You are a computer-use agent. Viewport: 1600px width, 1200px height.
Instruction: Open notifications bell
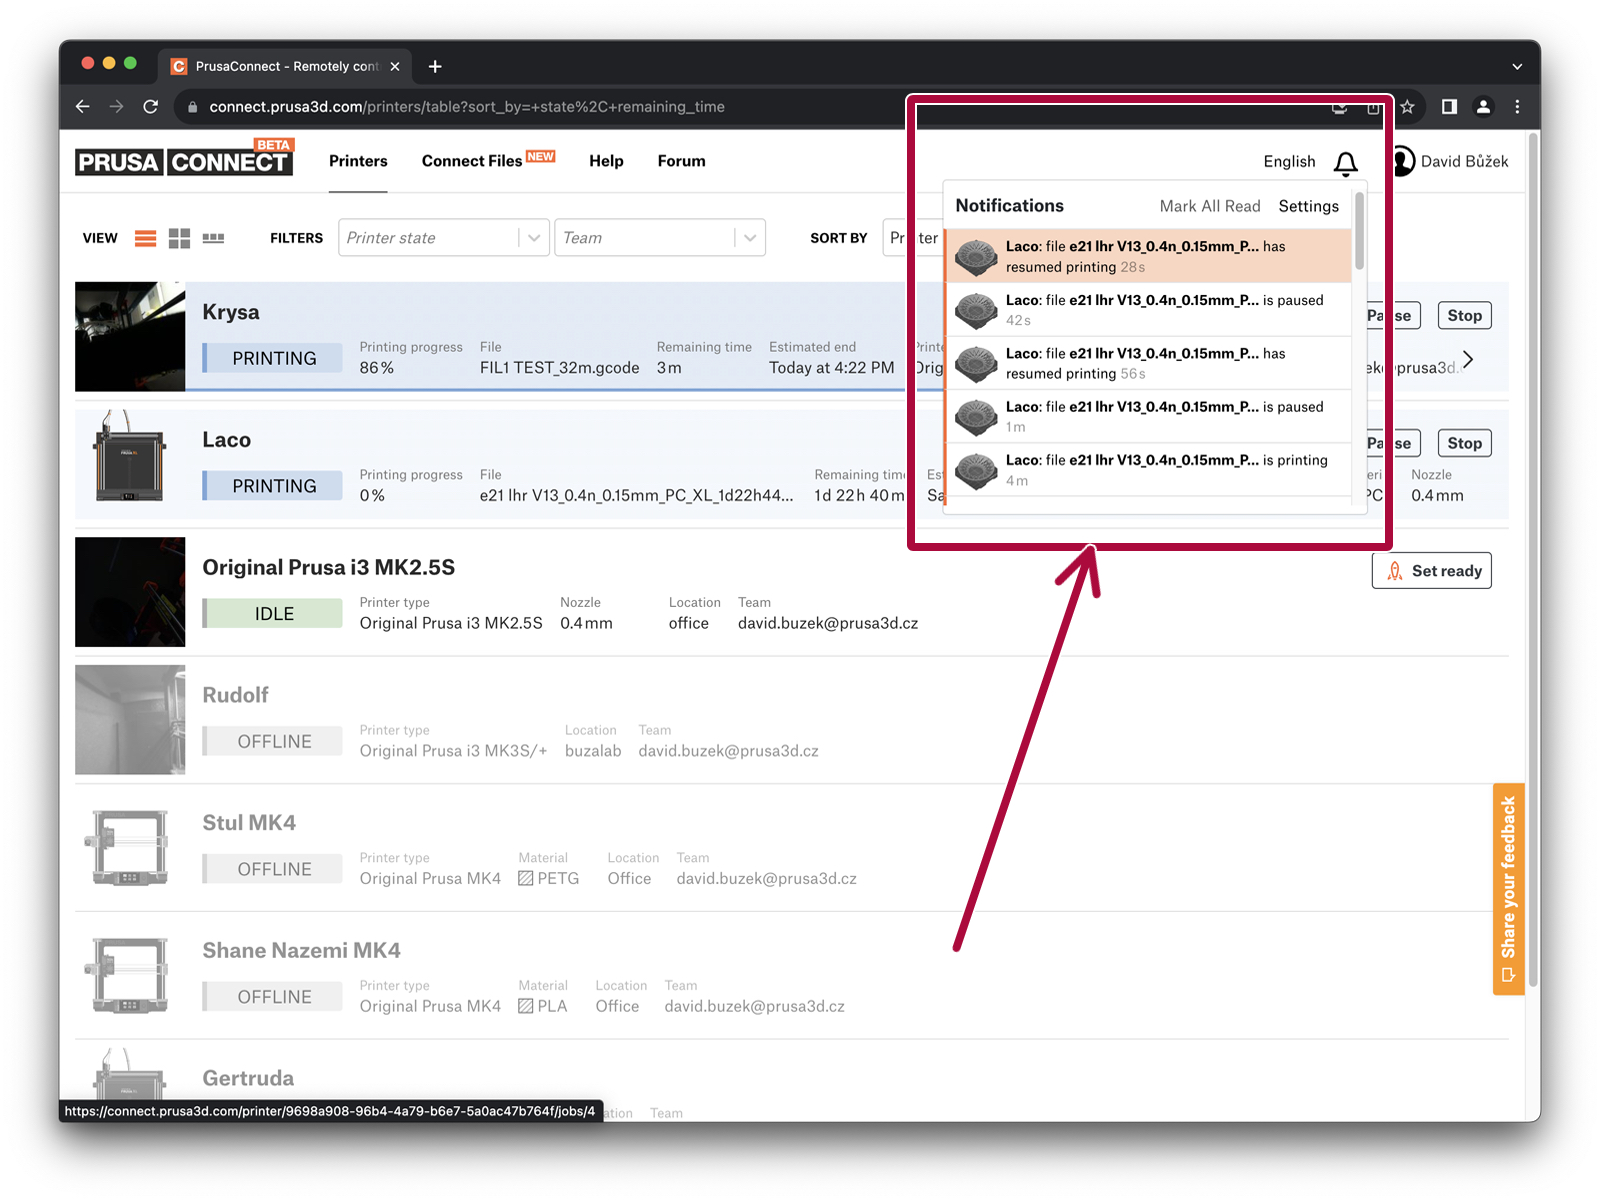[1346, 163]
